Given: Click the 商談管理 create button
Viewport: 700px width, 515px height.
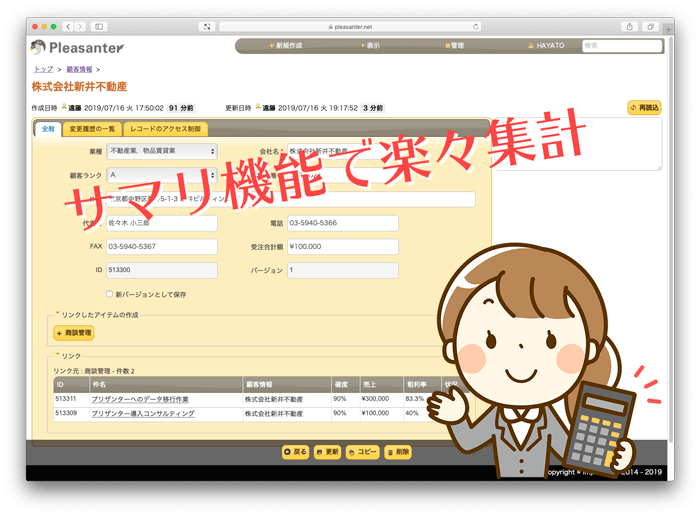Looking at the screenshot, I should point(74,333).
